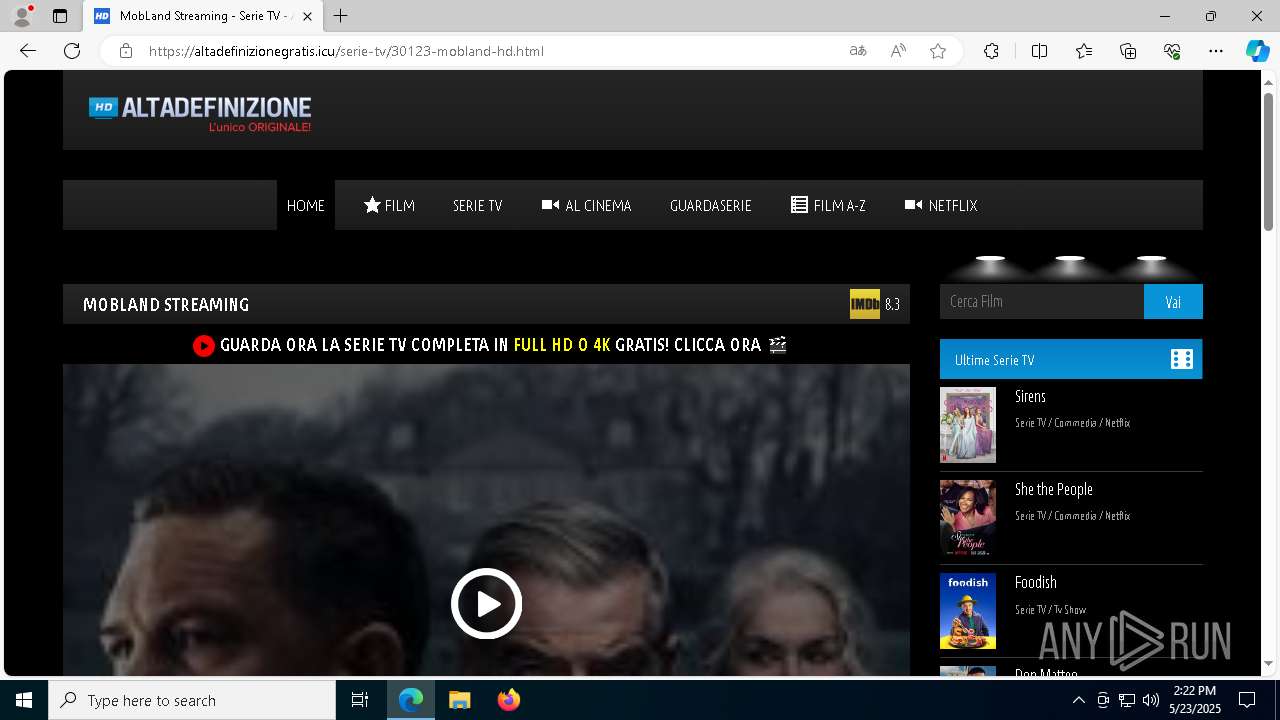
Task: Open FILM A-Z listing menu
Action: tap(828, 205)
